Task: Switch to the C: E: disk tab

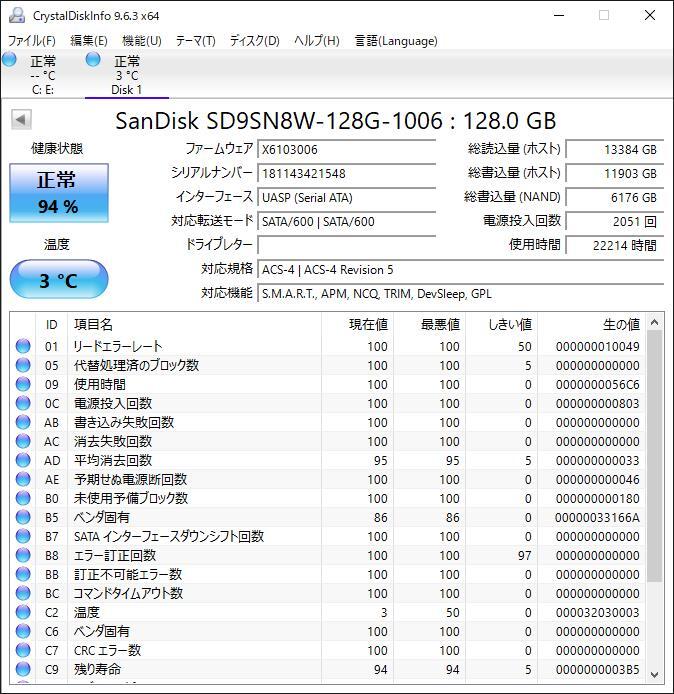Action: (x=42, y=75)
